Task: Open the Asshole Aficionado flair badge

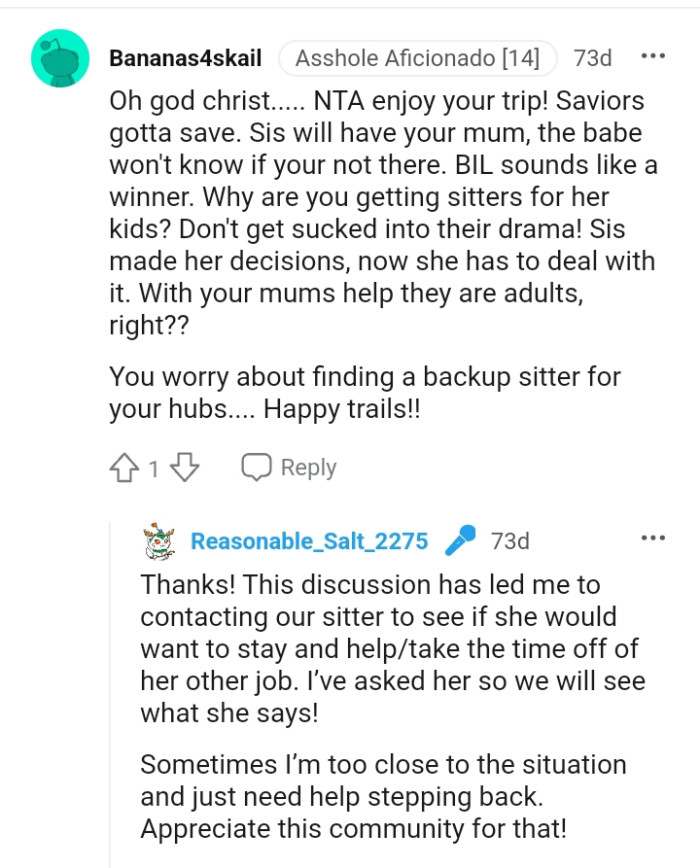Action: pos(417,58)
